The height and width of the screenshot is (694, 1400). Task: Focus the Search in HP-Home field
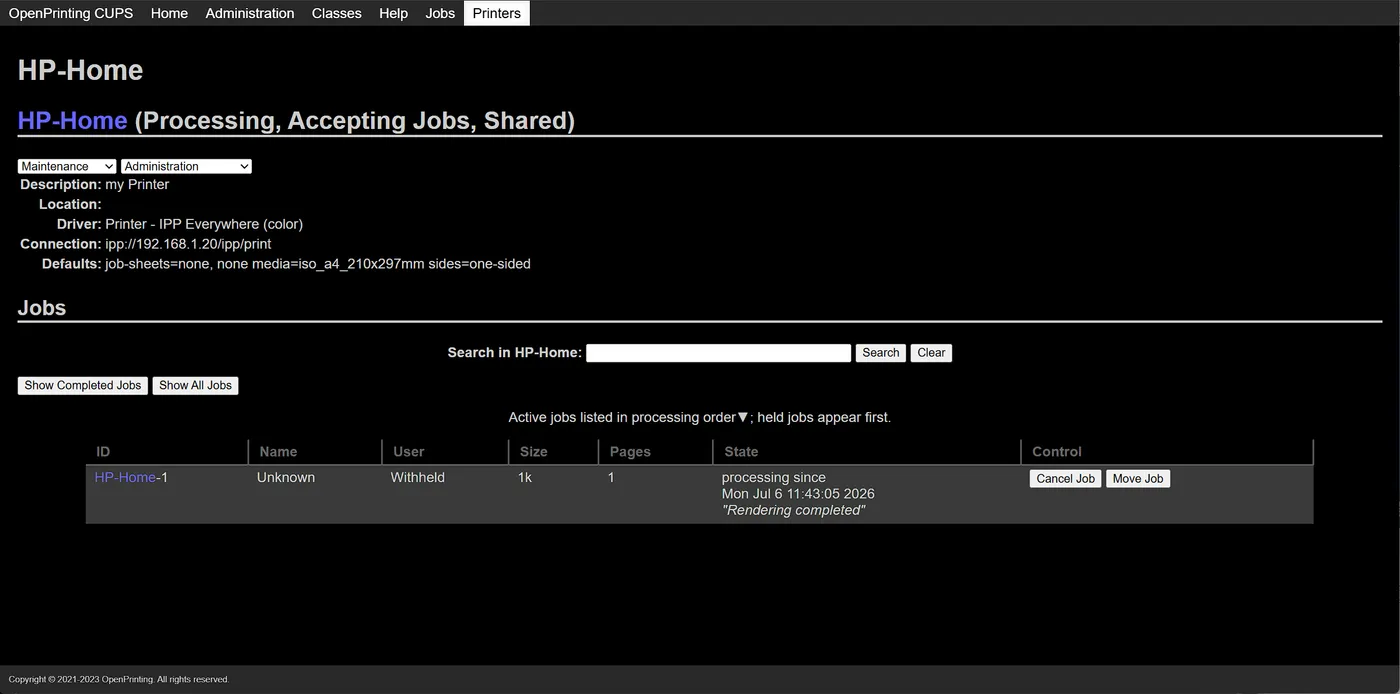point(718,353)
